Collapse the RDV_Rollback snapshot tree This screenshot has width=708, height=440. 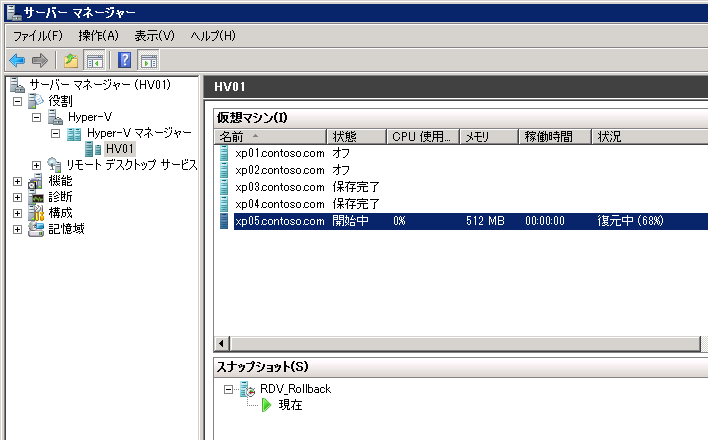point(228,389)
